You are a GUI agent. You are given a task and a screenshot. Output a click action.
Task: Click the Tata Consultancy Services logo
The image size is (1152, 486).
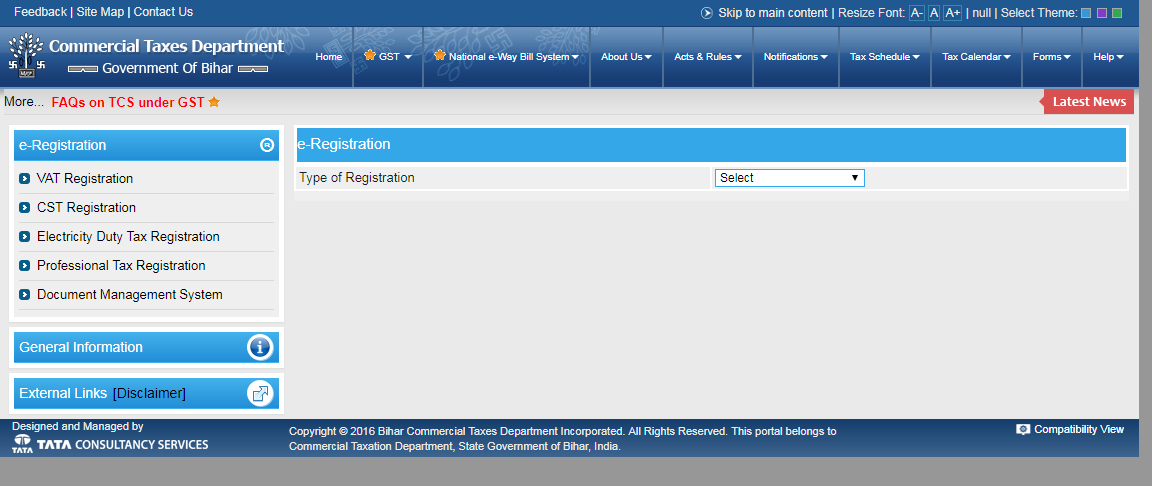pyautogui.click(x=110, y=443)
